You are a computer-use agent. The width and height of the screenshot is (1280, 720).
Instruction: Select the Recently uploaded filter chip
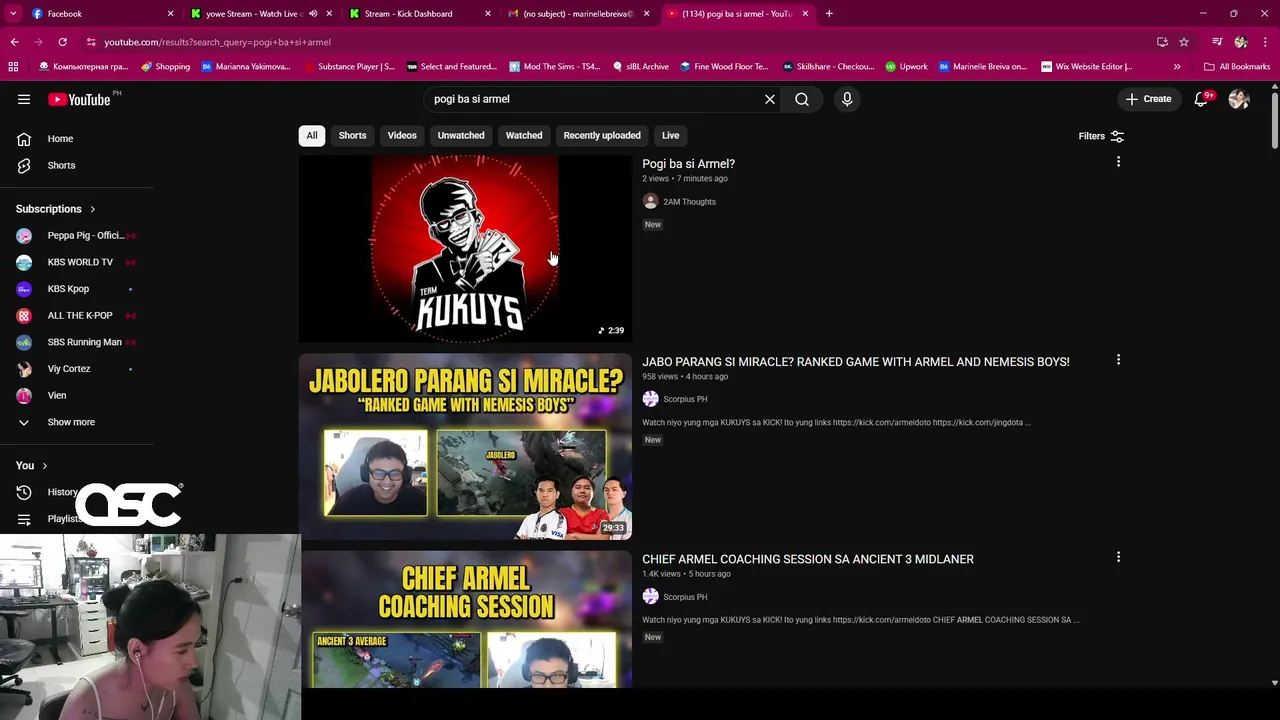602,136
